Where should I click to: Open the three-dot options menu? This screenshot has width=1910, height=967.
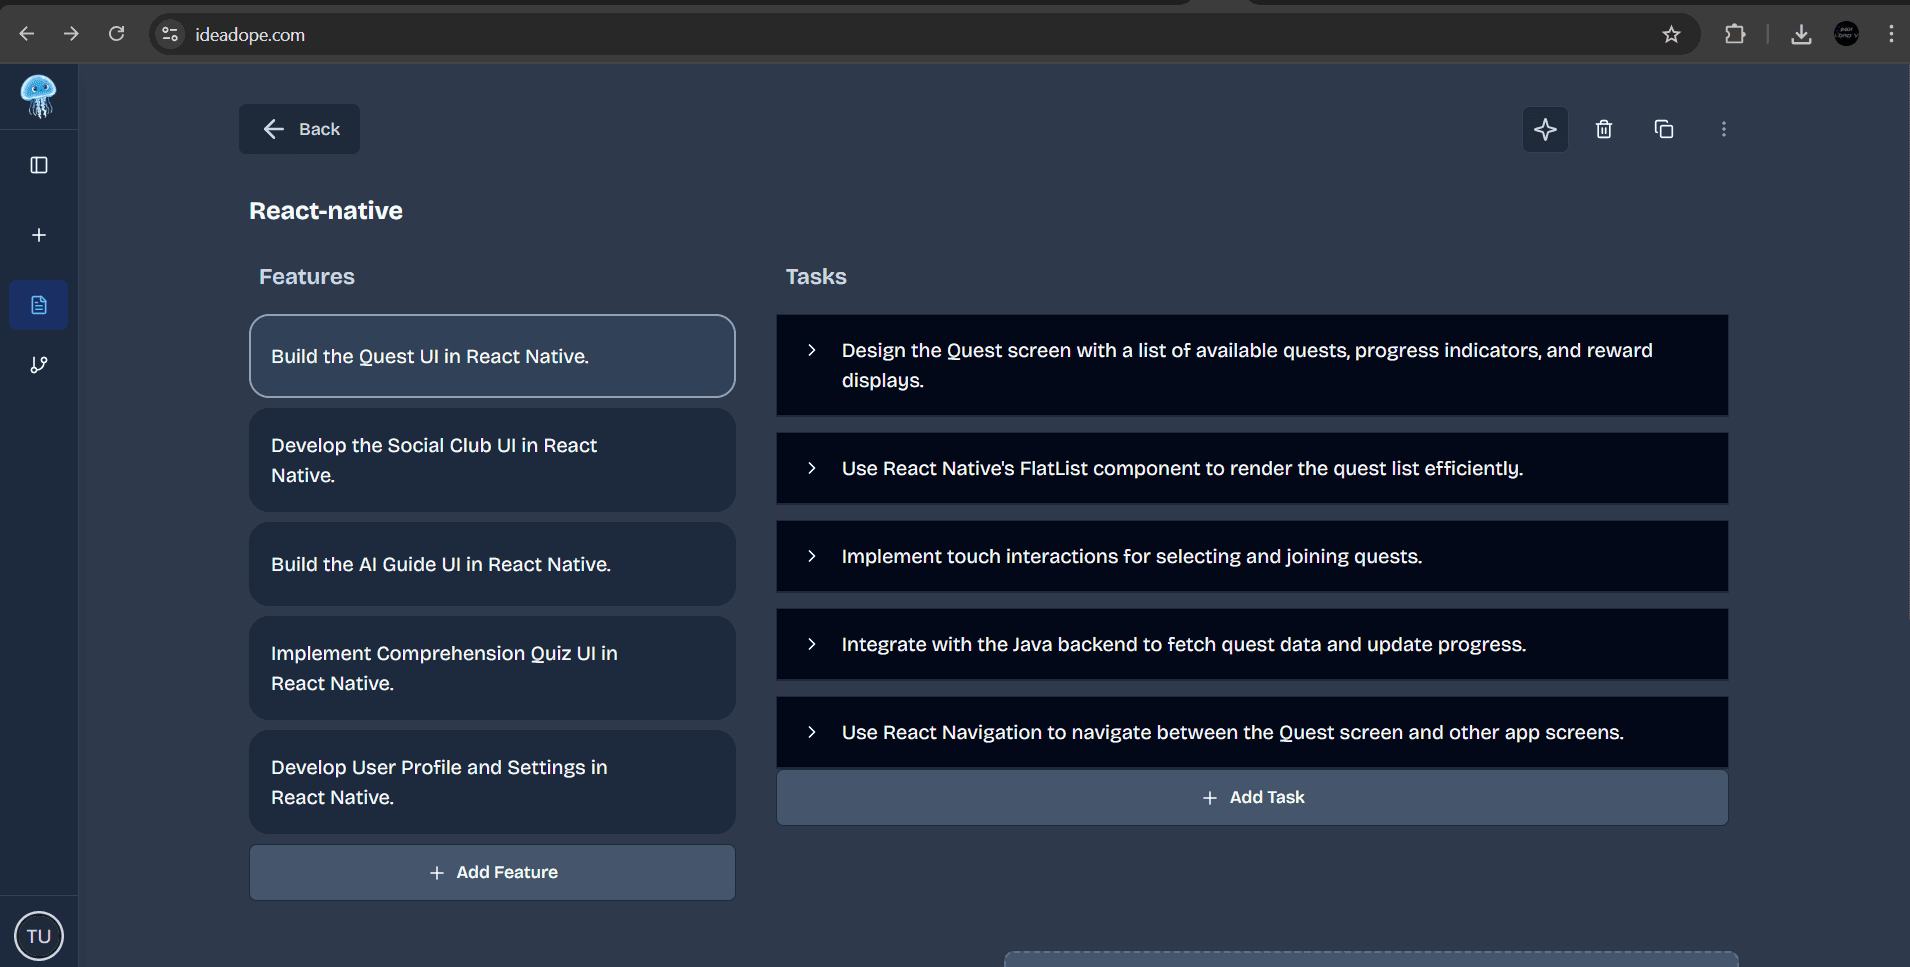tap(1724, 129)
